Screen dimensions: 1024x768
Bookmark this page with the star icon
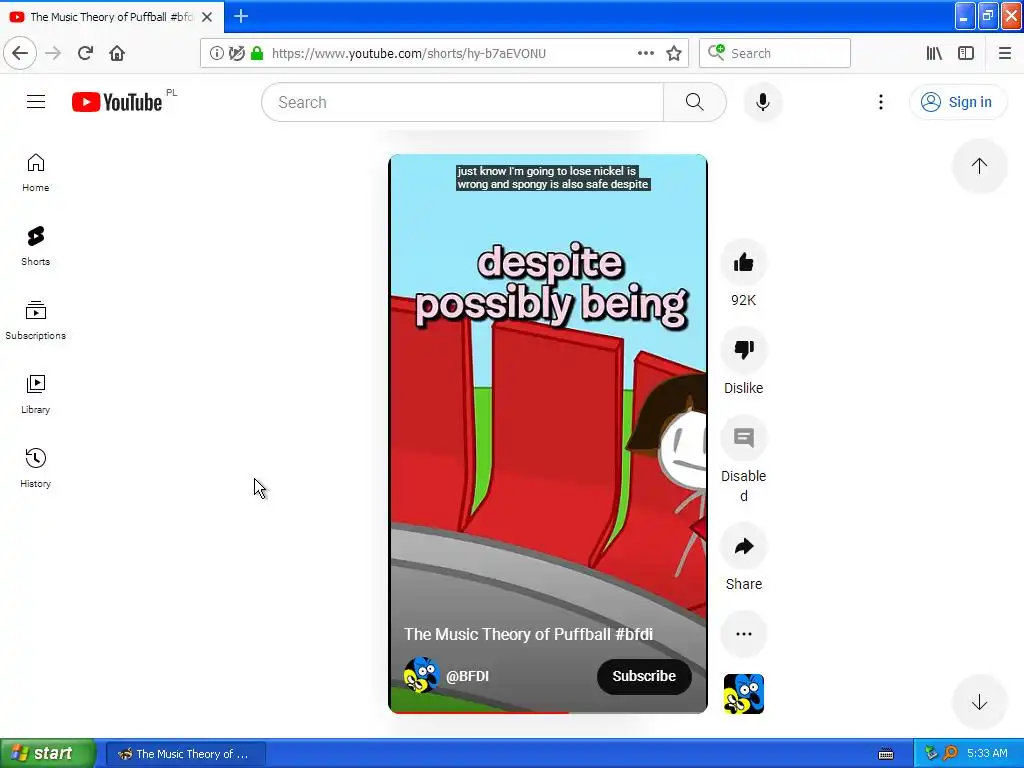pyautogui.click(x=674, y=54)
